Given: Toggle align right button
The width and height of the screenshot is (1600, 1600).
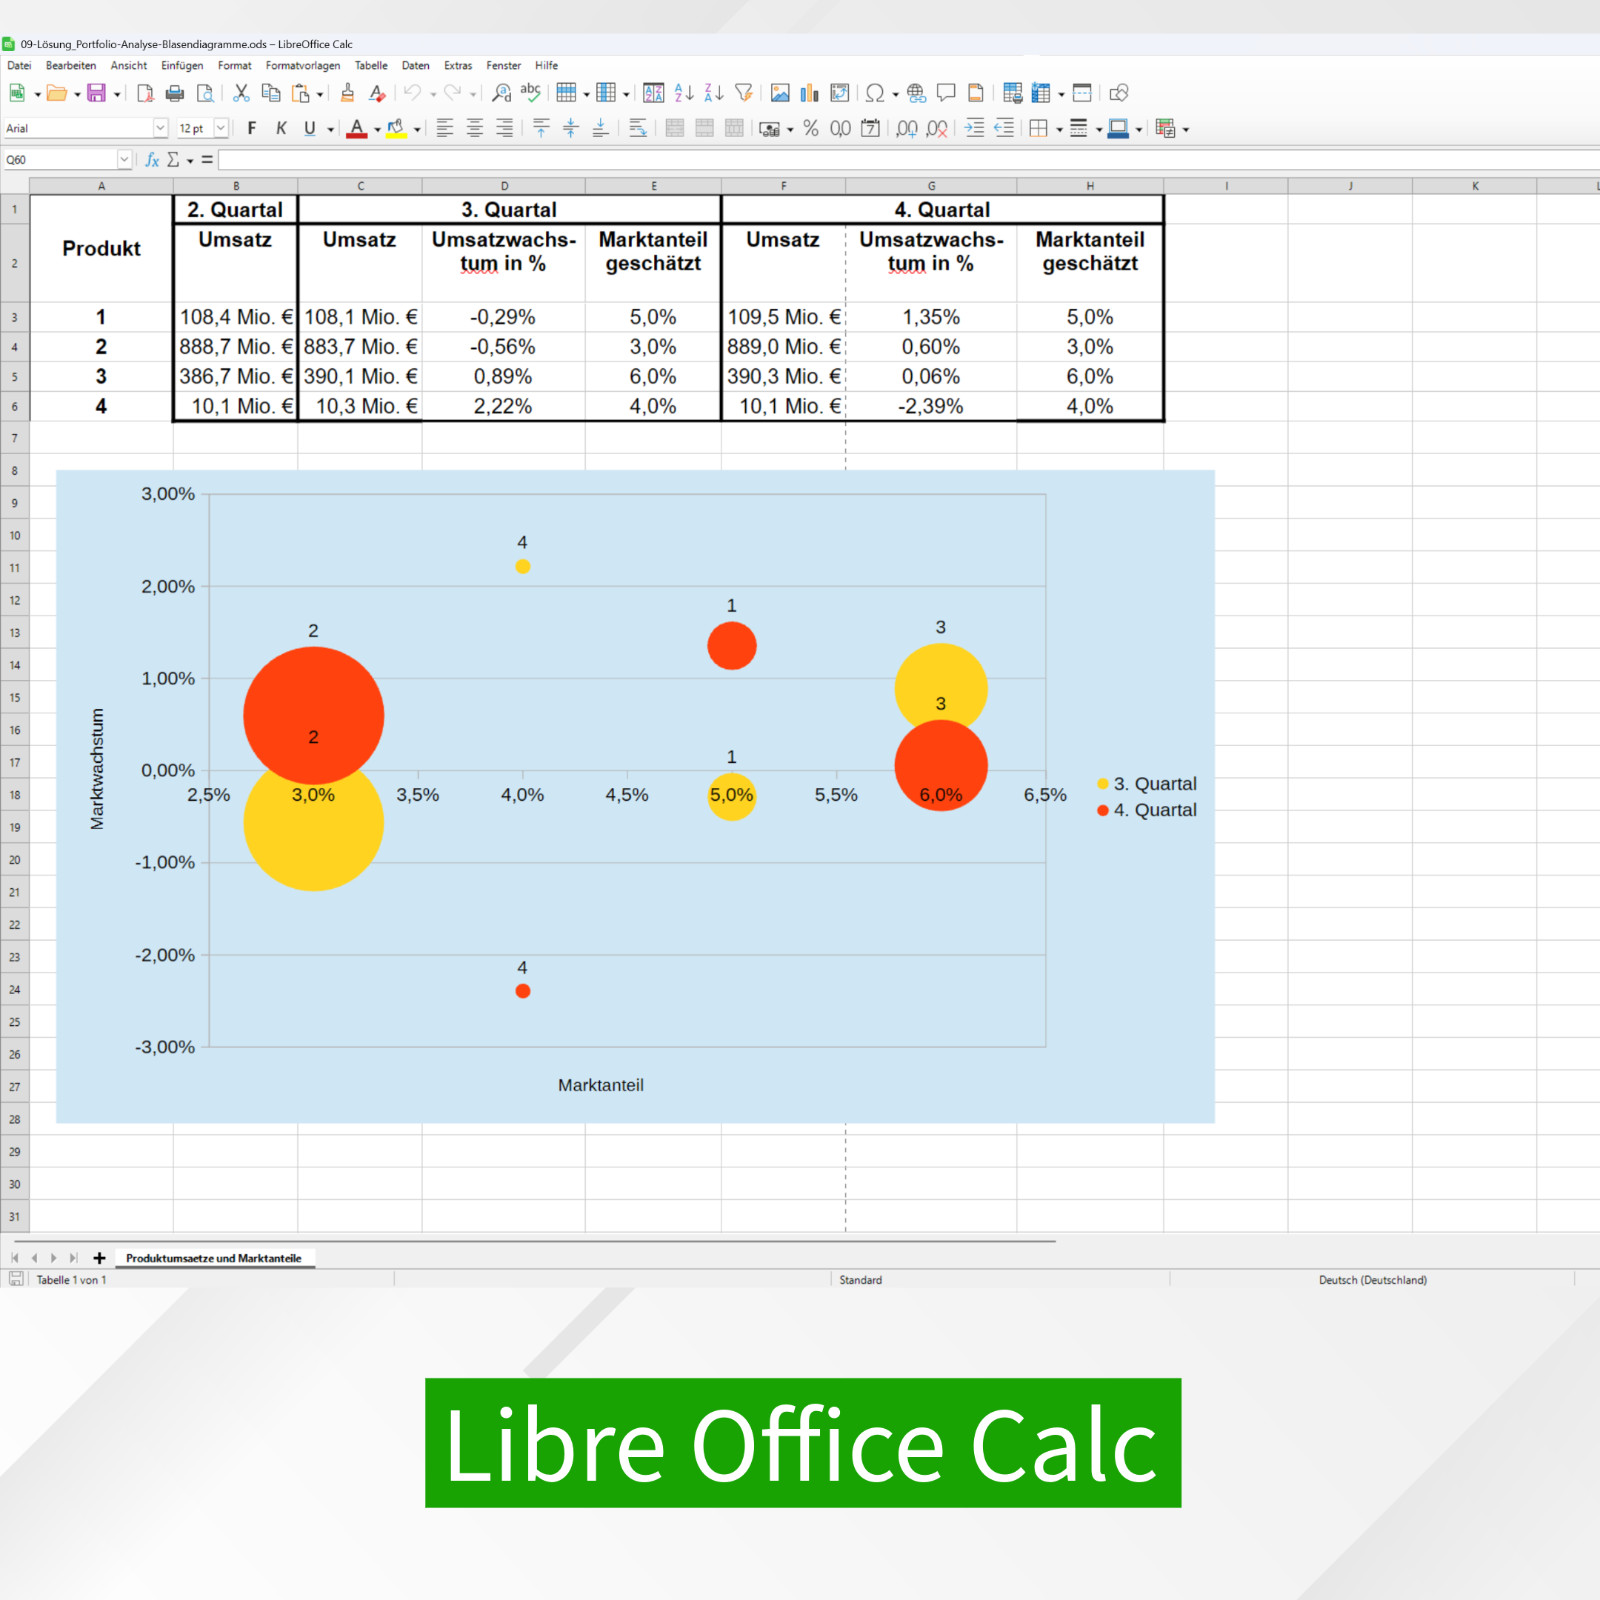Looking at the screenshot, I should point(504,128).
